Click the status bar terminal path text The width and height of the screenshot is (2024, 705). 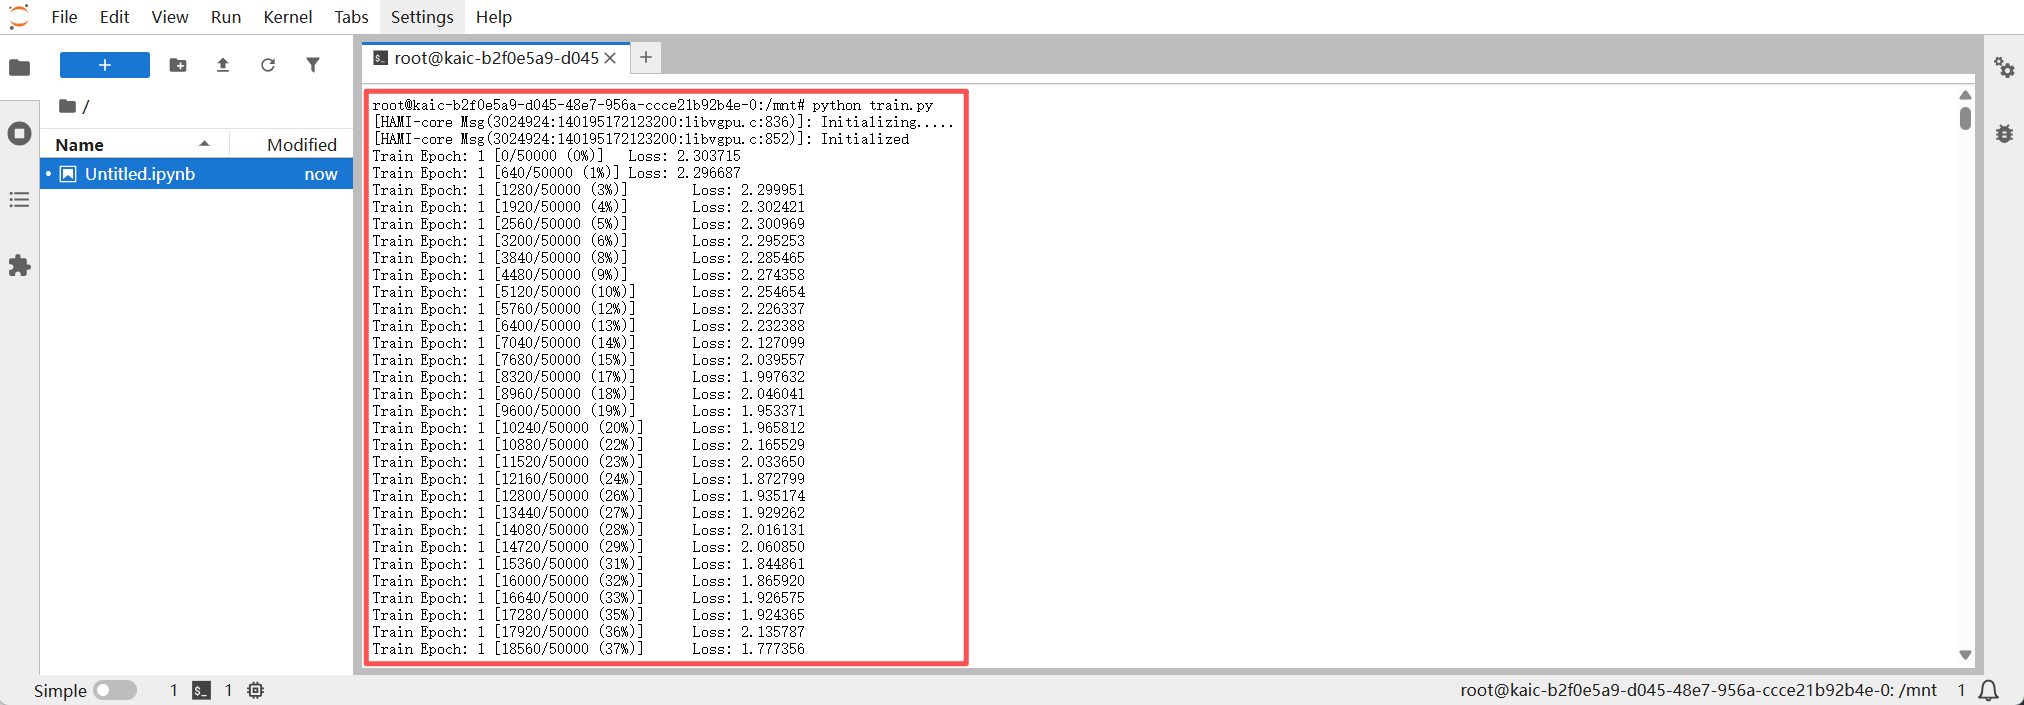pyautogui.click(x=1698, y=690)
